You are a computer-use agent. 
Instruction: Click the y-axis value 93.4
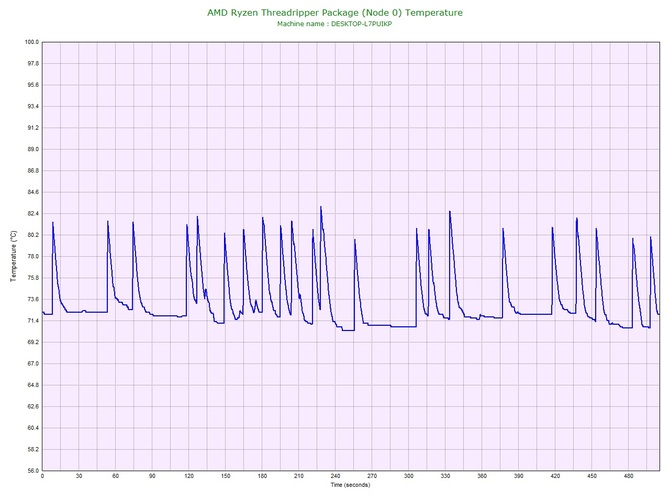(33, 106)
